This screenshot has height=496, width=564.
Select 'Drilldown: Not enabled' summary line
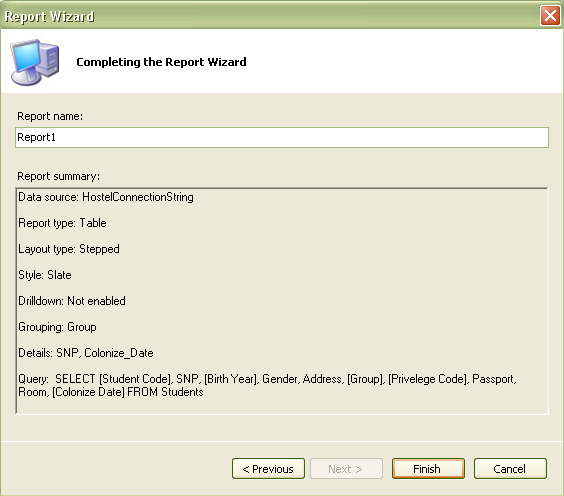tap(72, 301)
